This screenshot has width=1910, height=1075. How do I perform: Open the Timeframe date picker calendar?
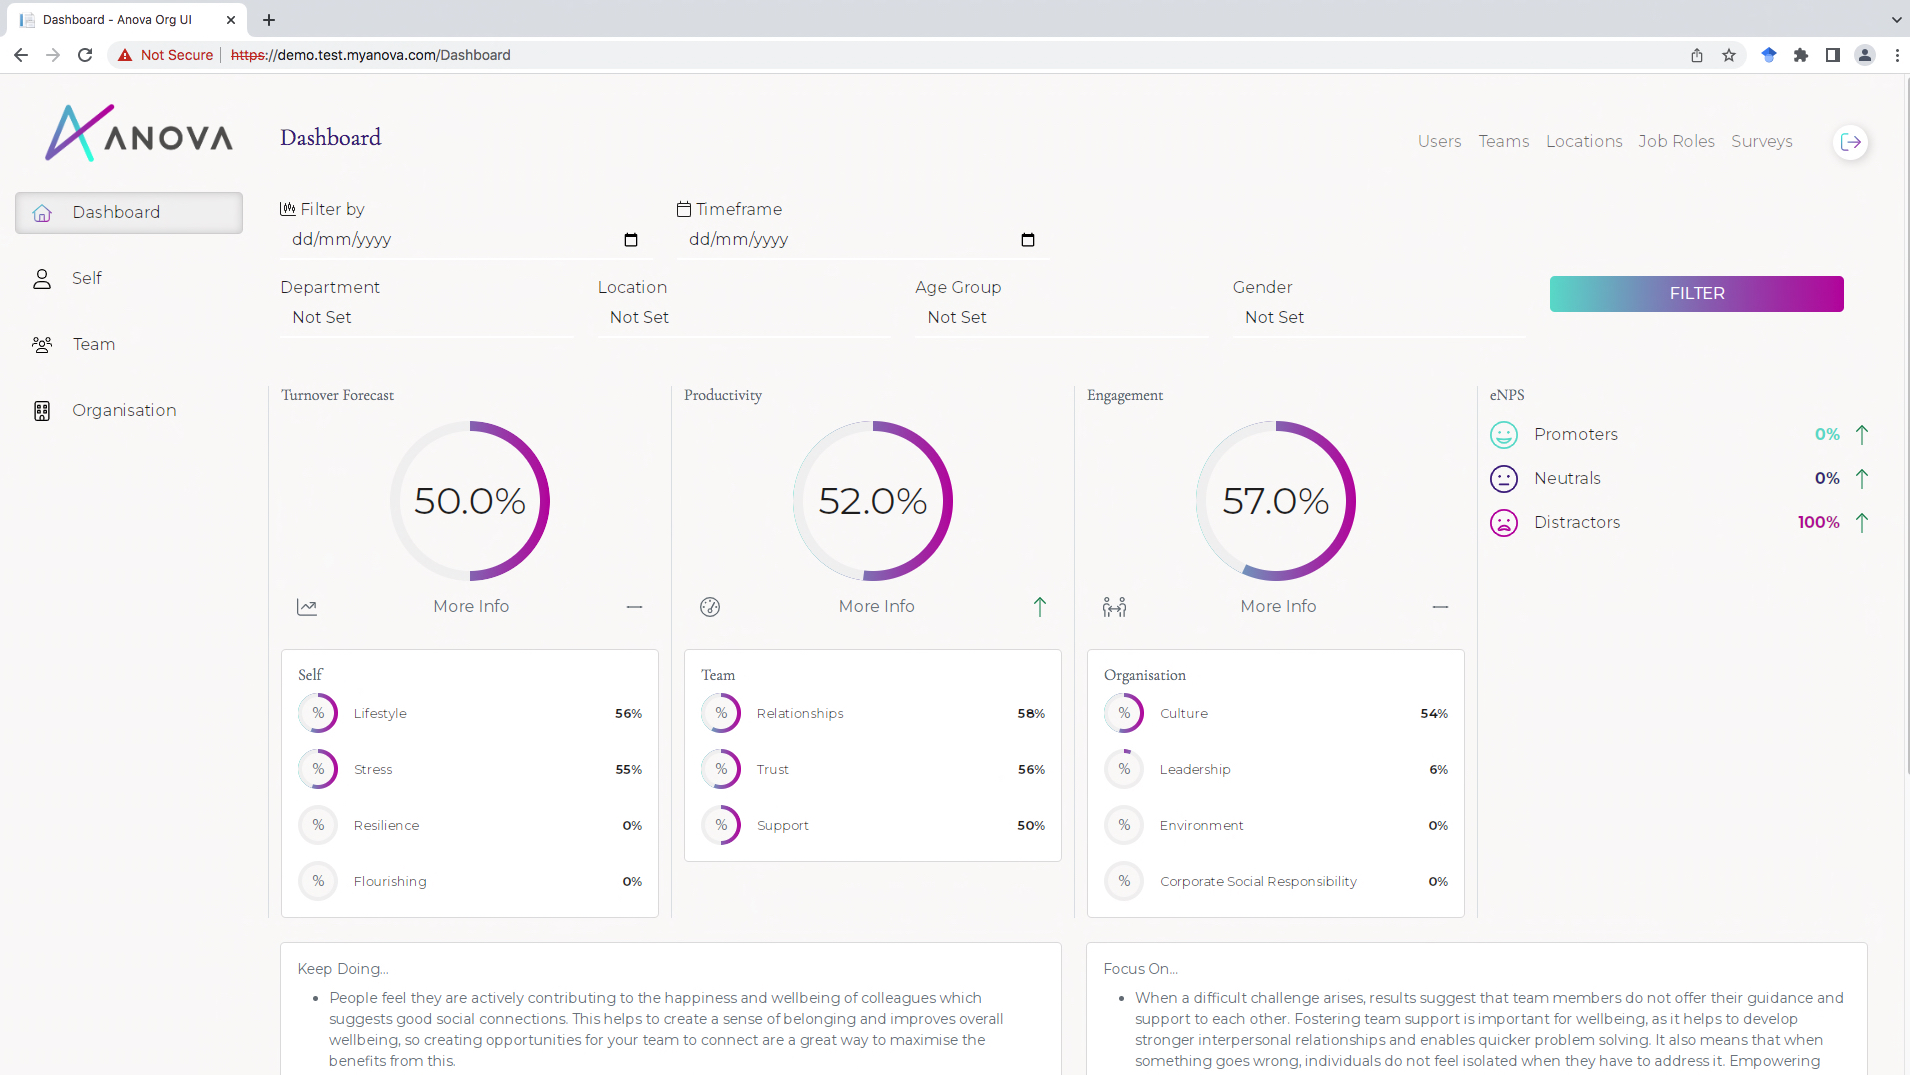click(1027, 240)
